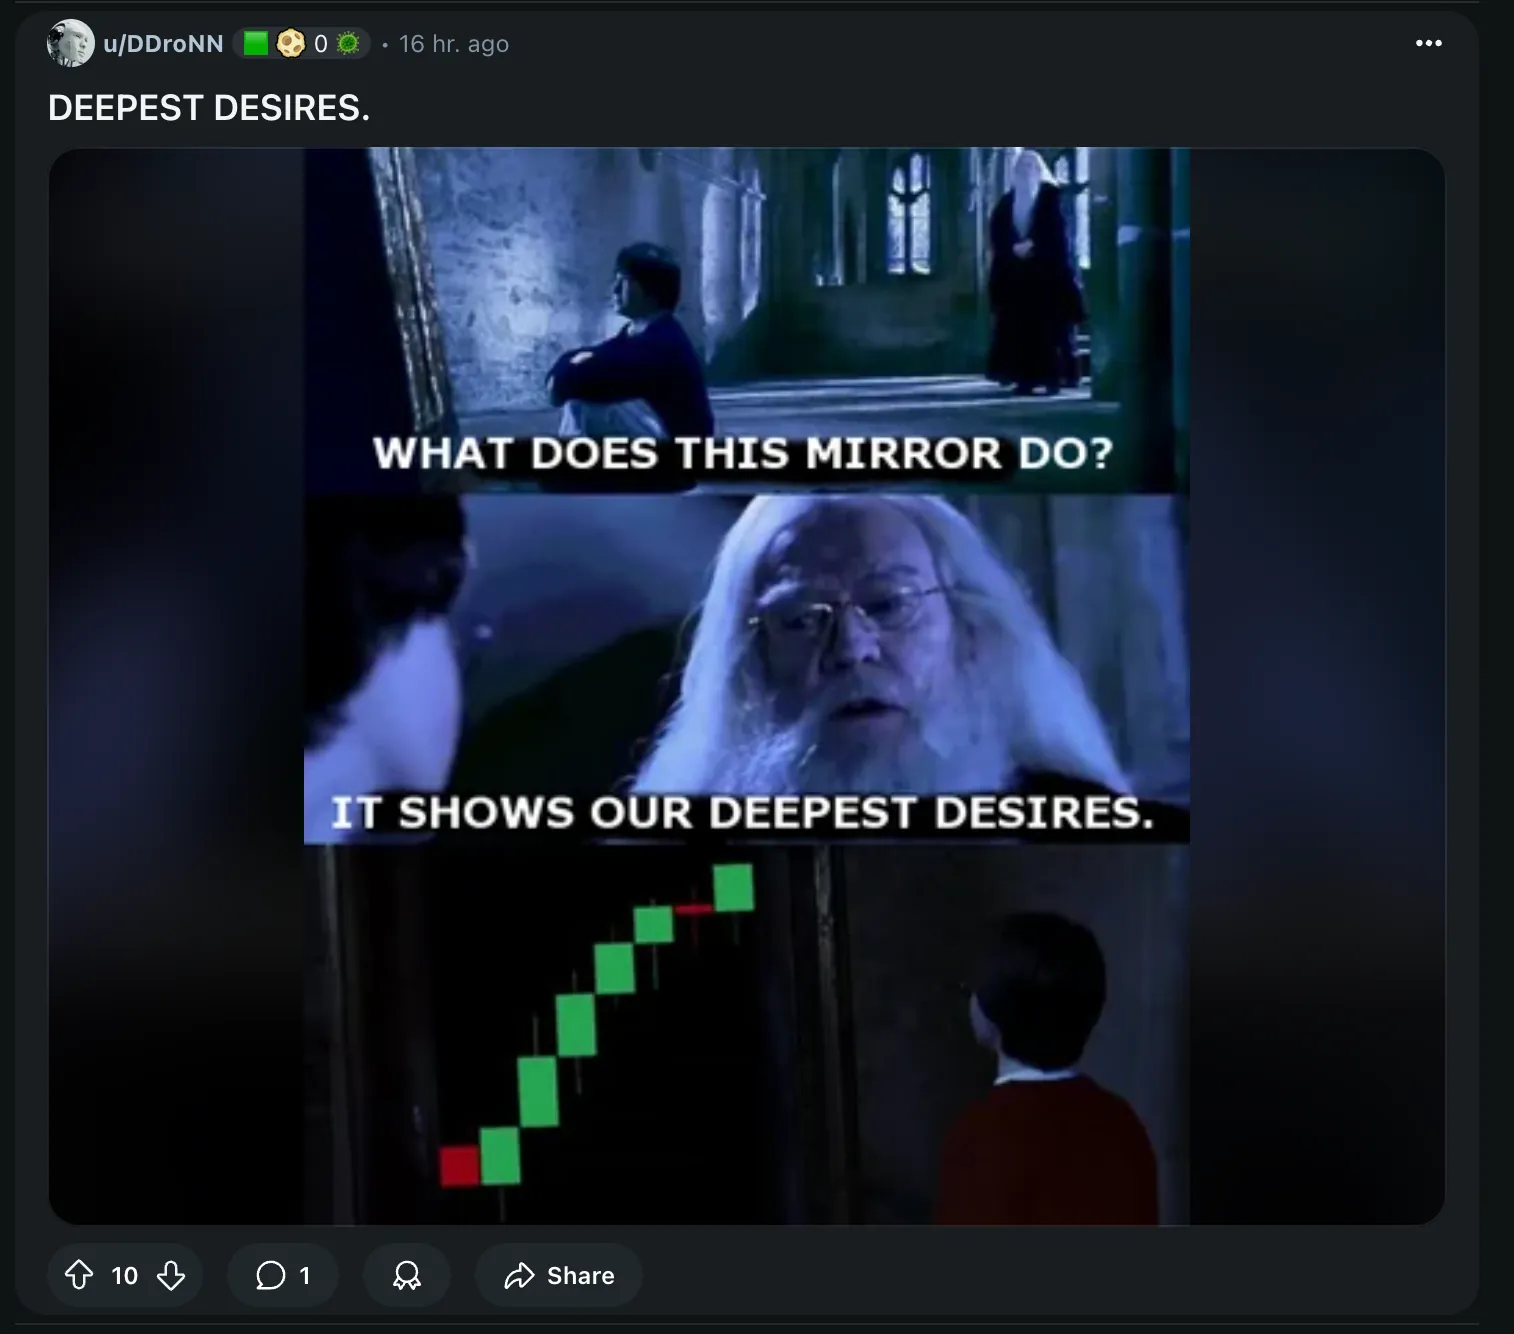Screen dimensions: 1514x1334
Task: Click the '16 hr. ago' timestamp
Action: pos(454,44)
